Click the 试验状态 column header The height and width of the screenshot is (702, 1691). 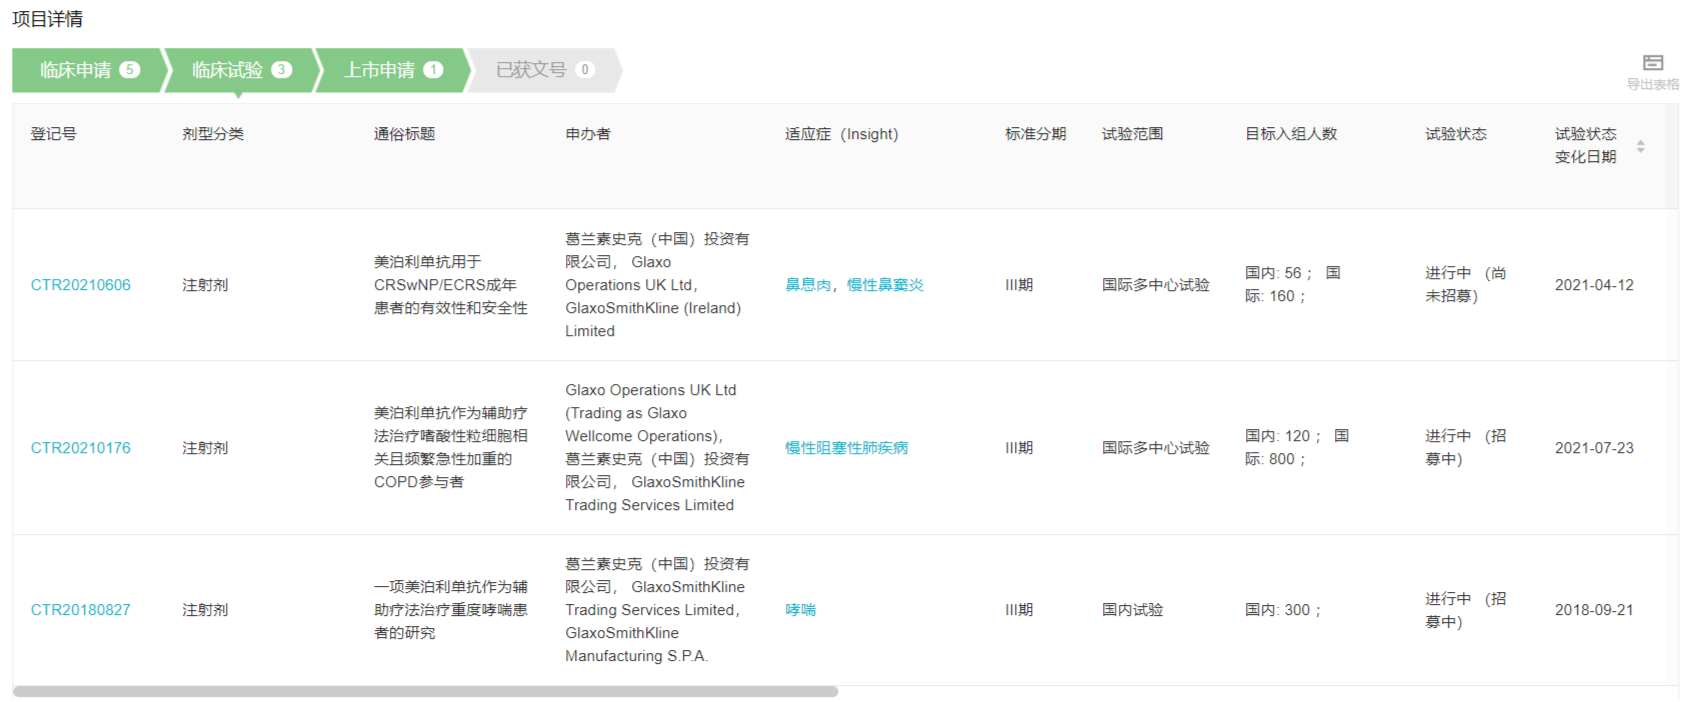[1455, 134]
